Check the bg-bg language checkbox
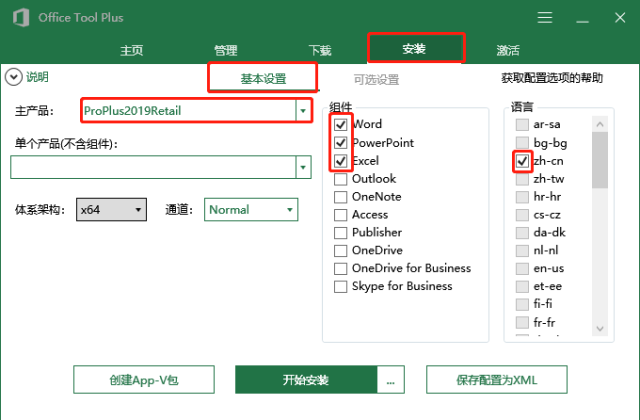This screenshot has height=420, width=640. coord(522,142)
